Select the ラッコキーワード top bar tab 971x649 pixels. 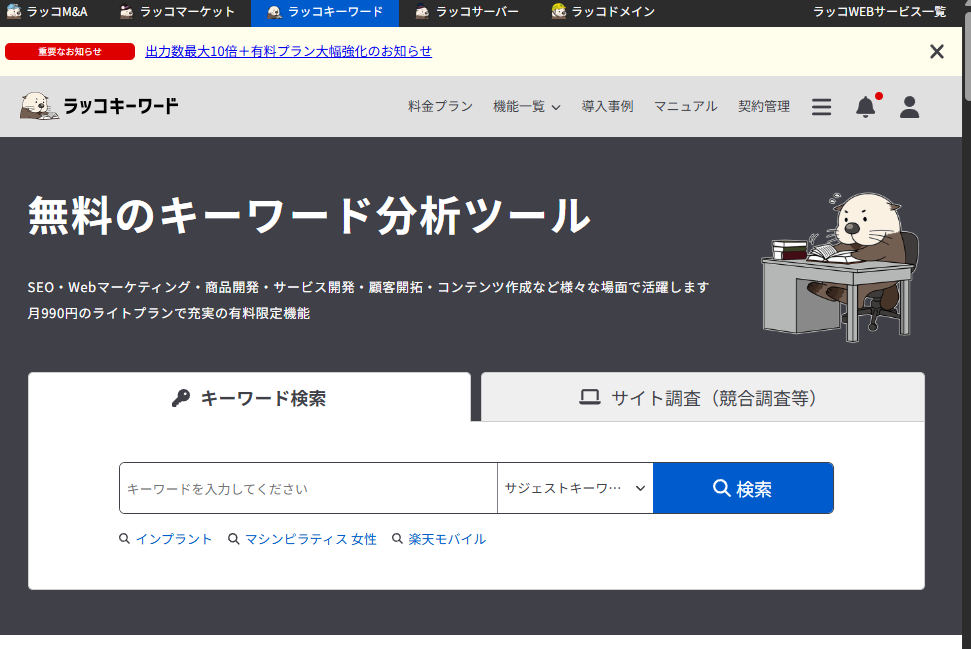point(324,12)
